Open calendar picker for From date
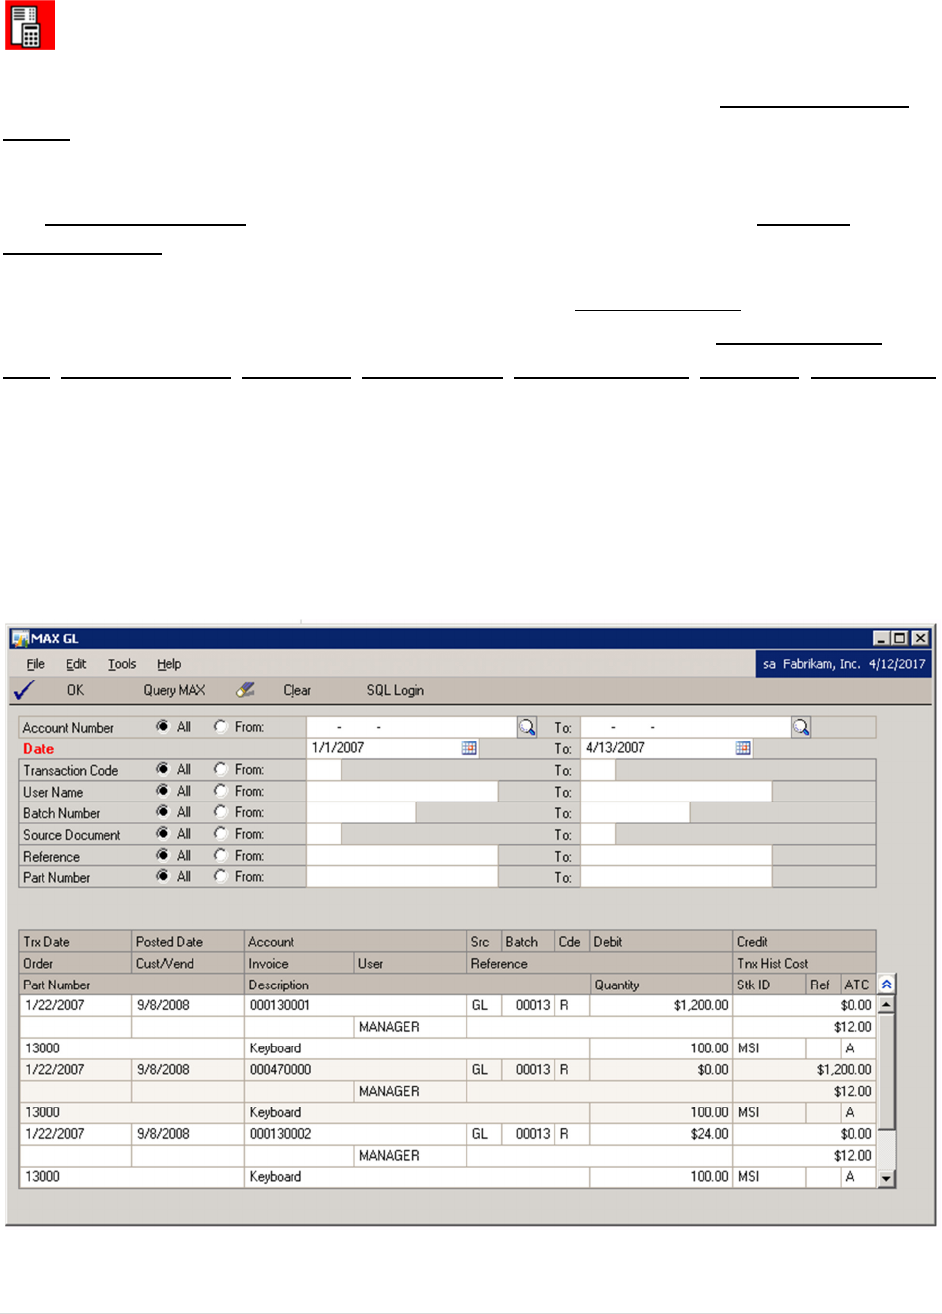The width and height of the screenshot is (942, 1314). coord(469,748)
